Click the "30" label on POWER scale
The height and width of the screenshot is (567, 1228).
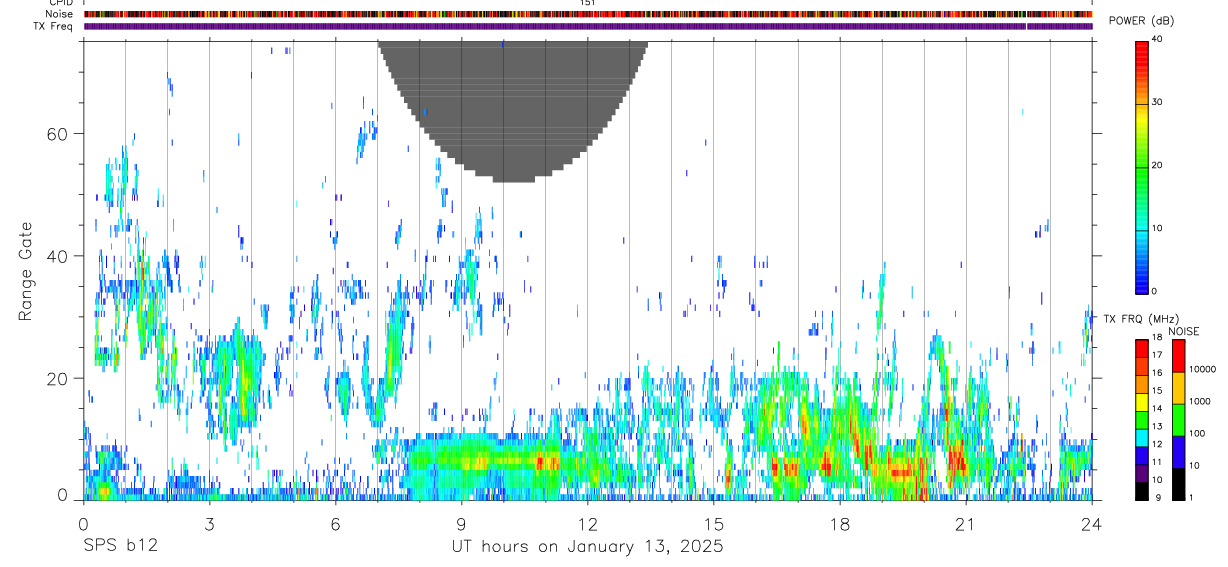pyautogui.click(x=1159, y=102)
